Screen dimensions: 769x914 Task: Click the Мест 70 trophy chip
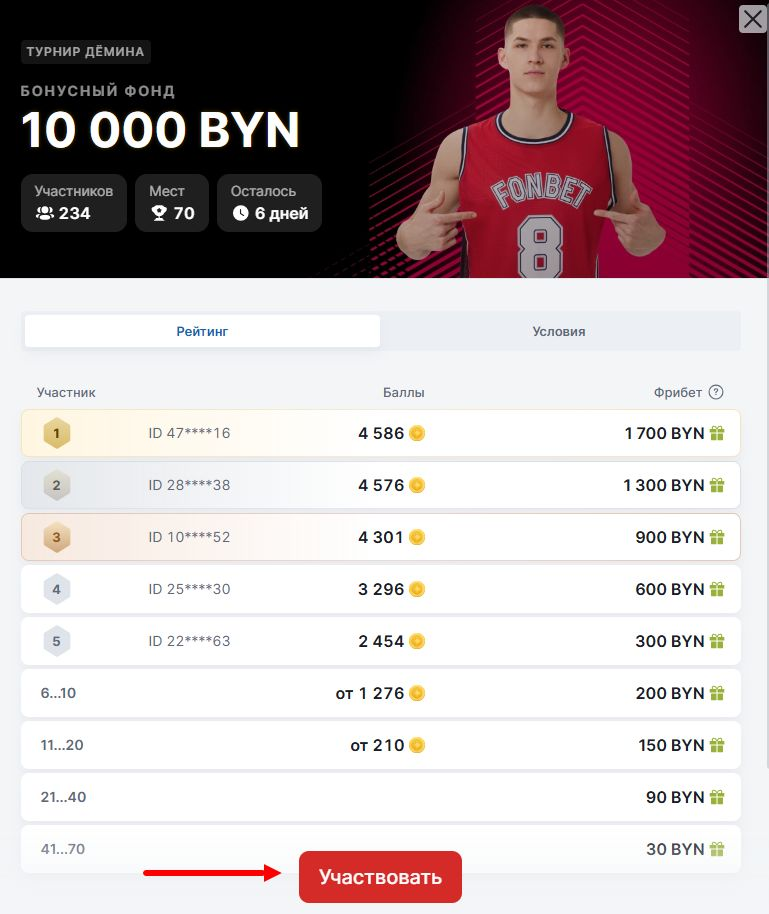[x=172, y=203]
